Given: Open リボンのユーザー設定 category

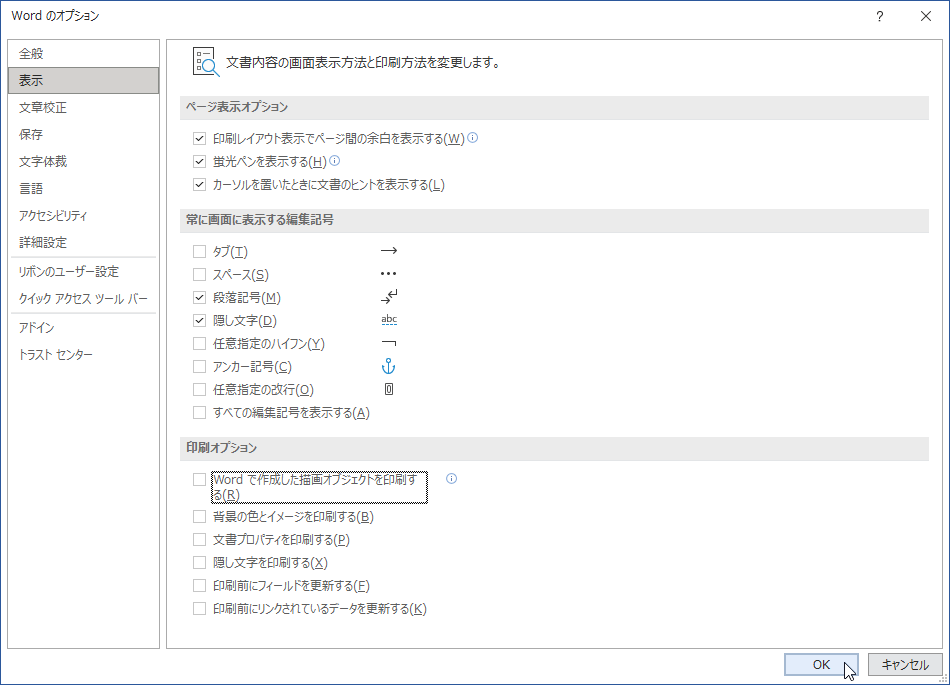Looking at the screenshot, I should [x=84, y=271].
